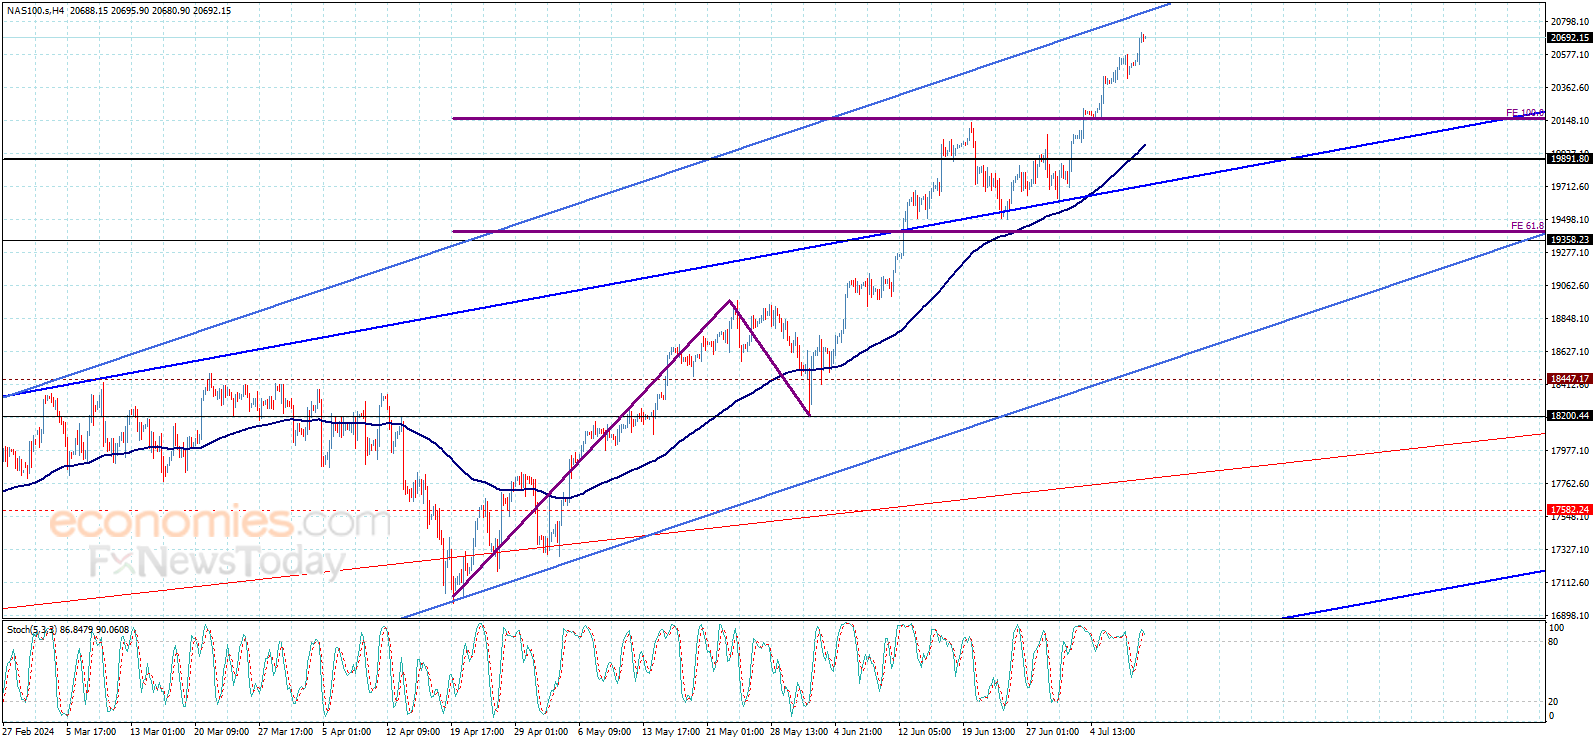Select the "17112.60" price axis label
The width and height of the screenshot is (1596, 743).
[1569, 583]
